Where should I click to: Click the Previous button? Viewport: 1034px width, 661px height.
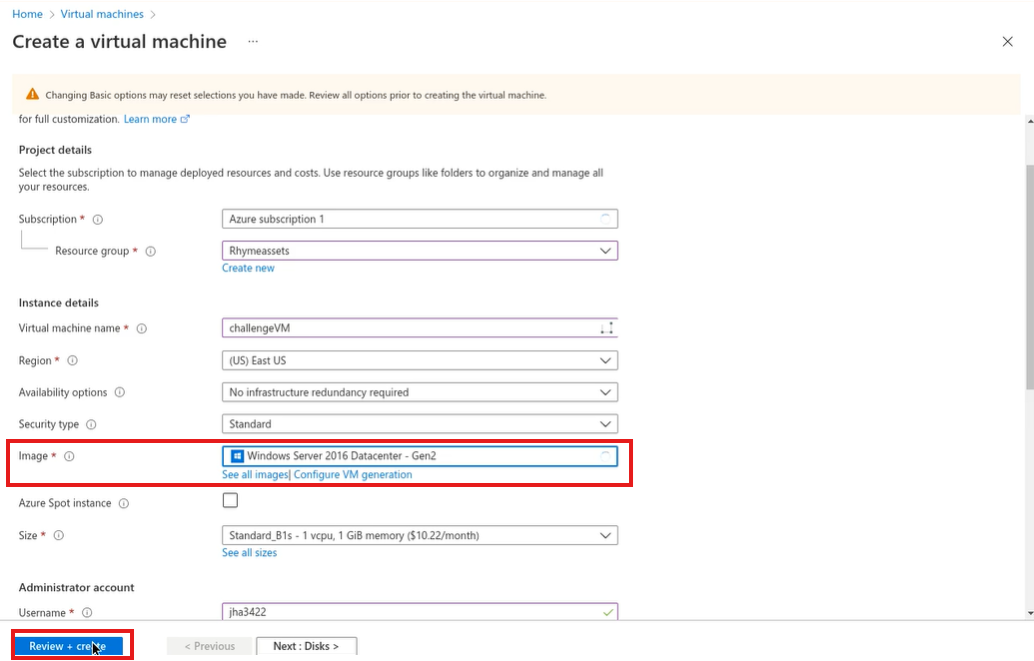pos(210,646)
